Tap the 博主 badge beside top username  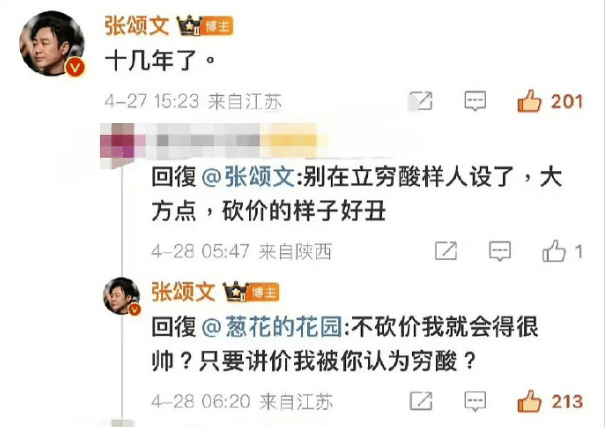[217, 26]
